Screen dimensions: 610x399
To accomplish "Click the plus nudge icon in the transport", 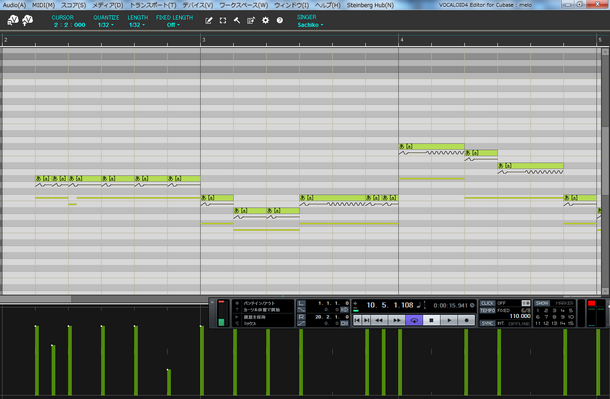I will 355,303.
